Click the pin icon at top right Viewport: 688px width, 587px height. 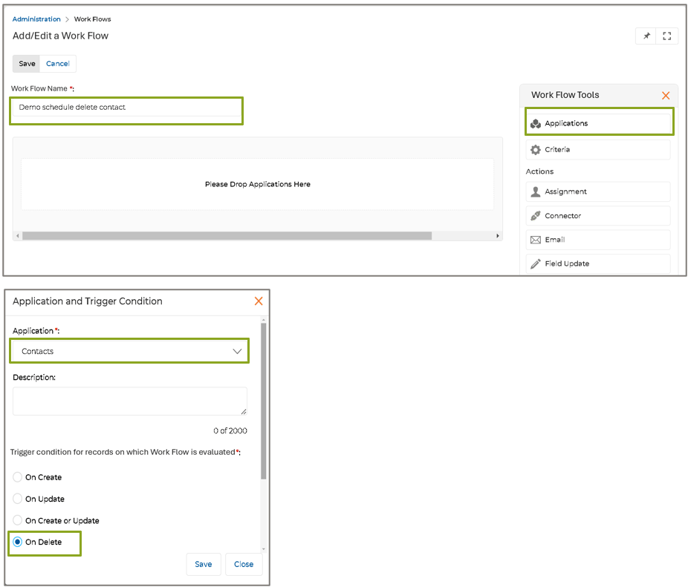[646, 36]
